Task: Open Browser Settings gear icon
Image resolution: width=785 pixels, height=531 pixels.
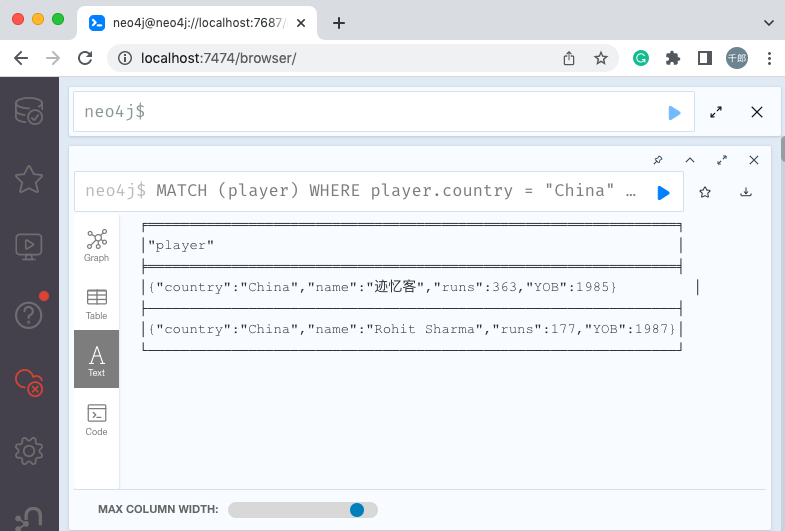Action: (29, 451)
